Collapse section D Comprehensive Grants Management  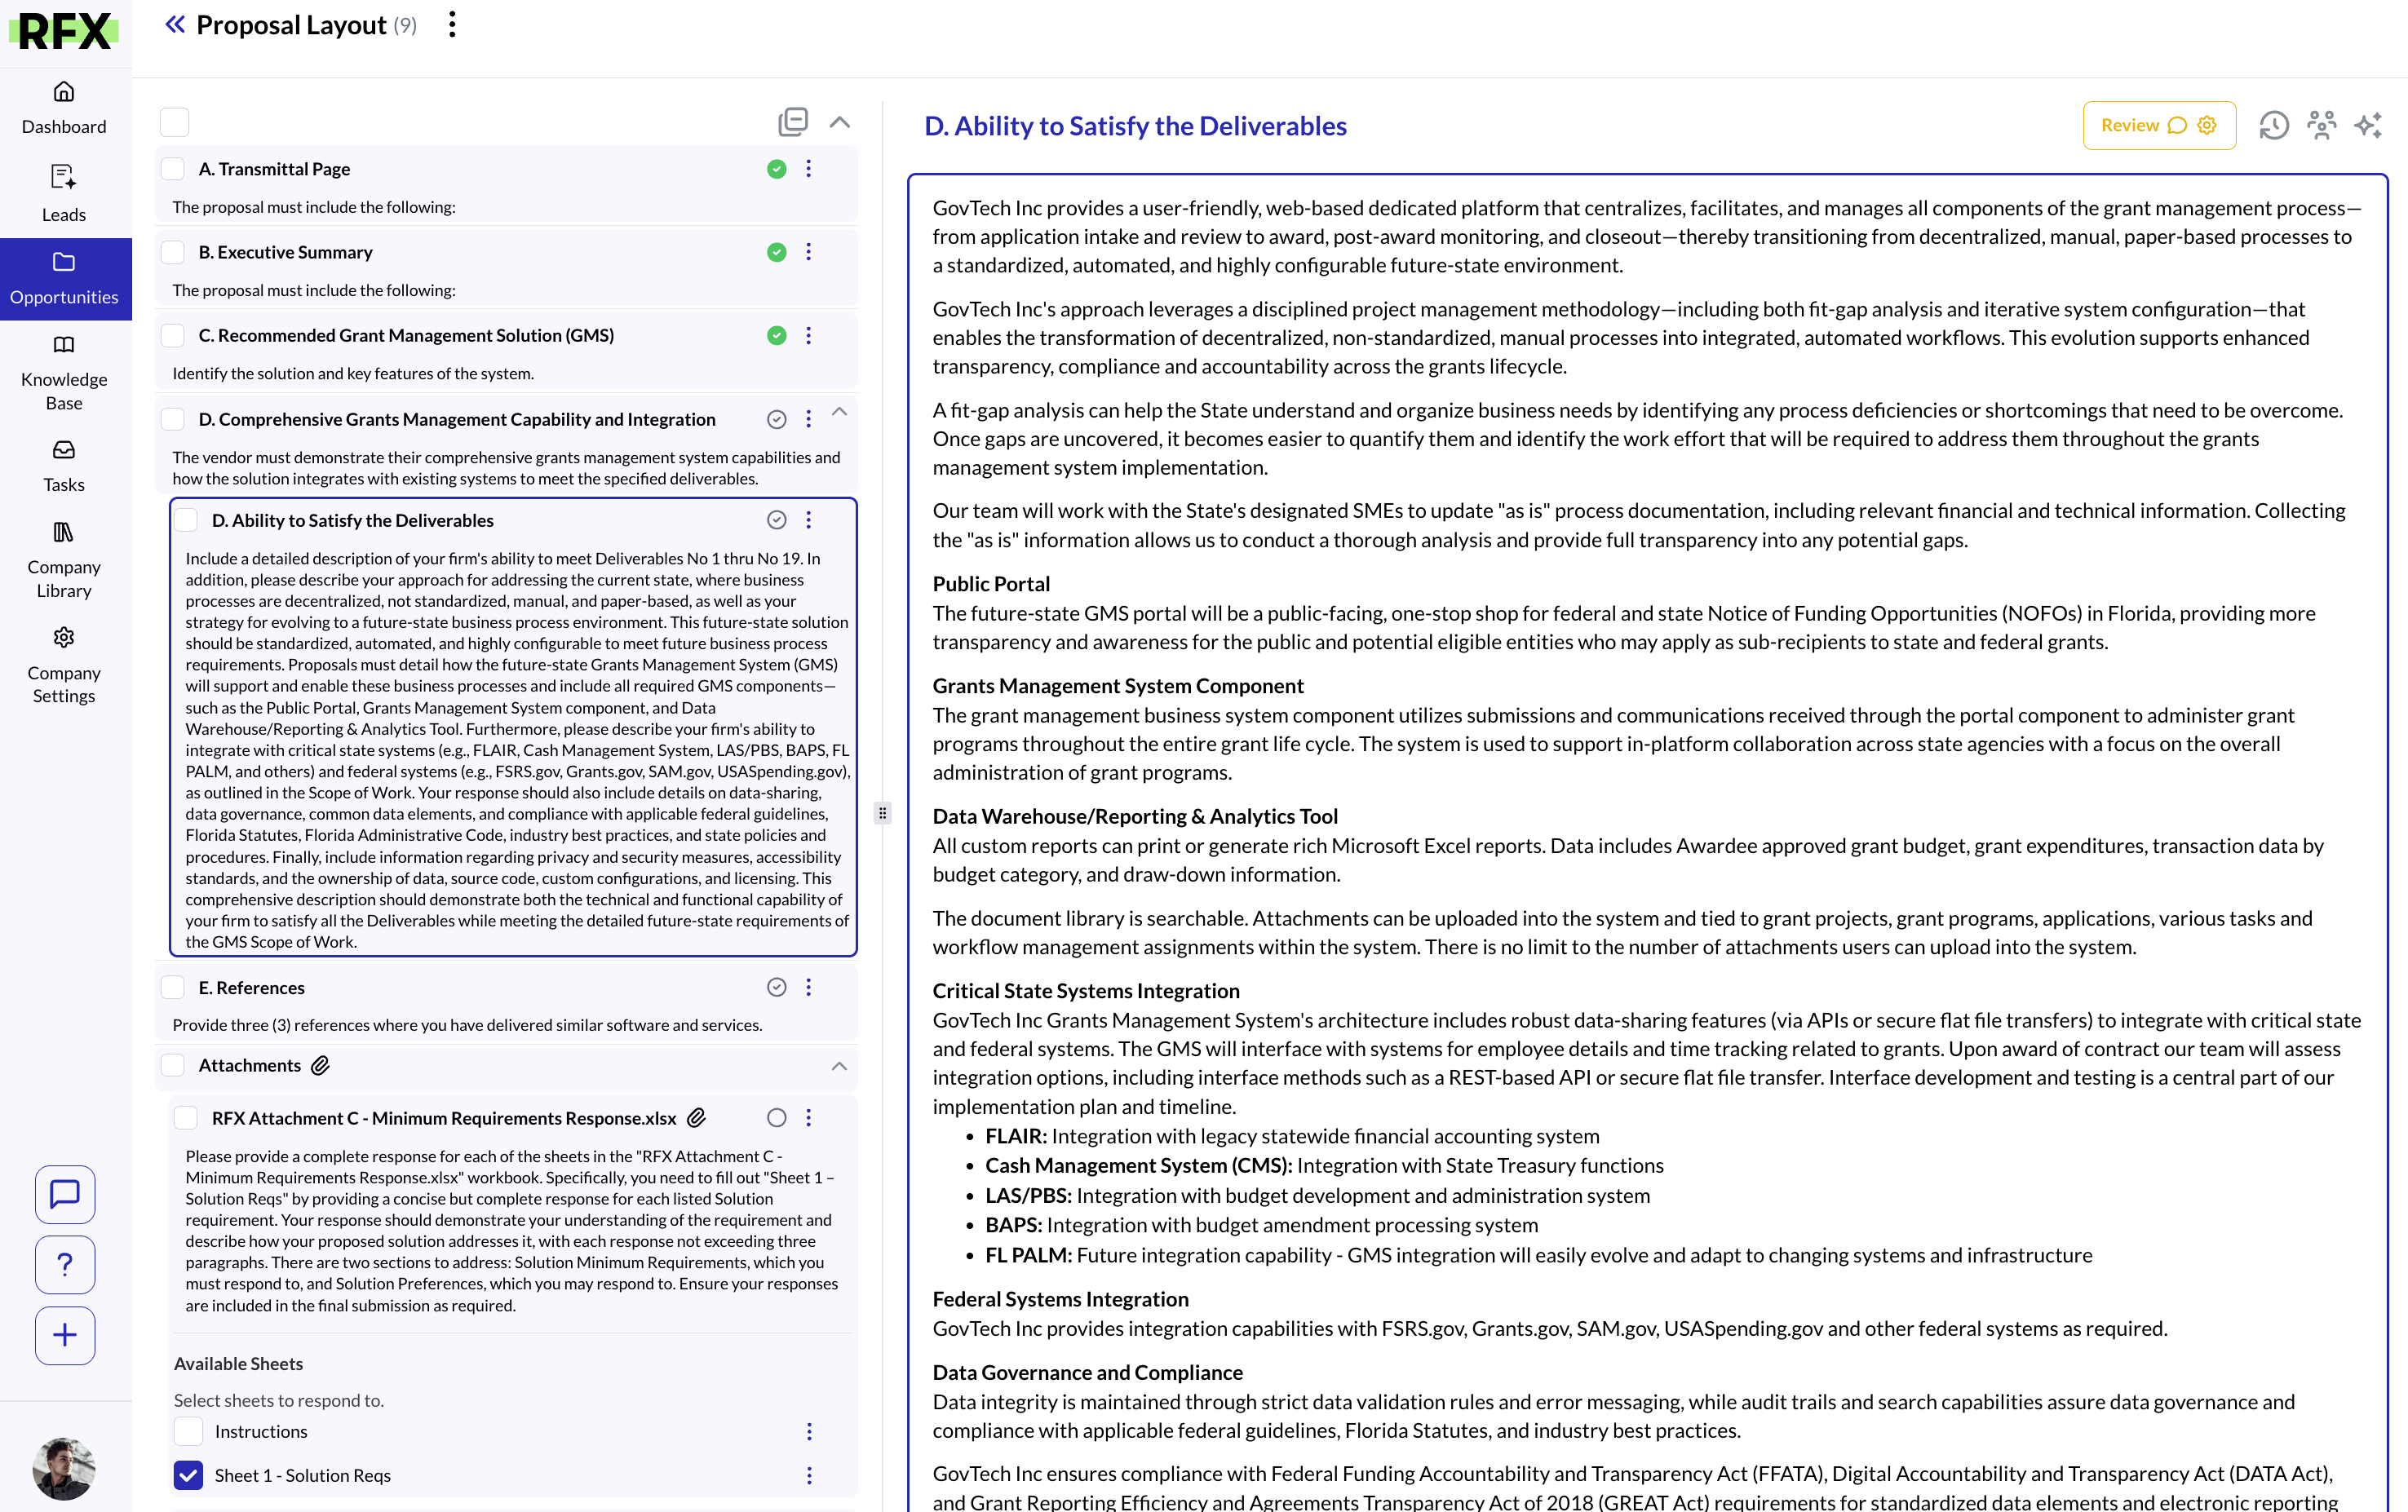tap(839, 412)
